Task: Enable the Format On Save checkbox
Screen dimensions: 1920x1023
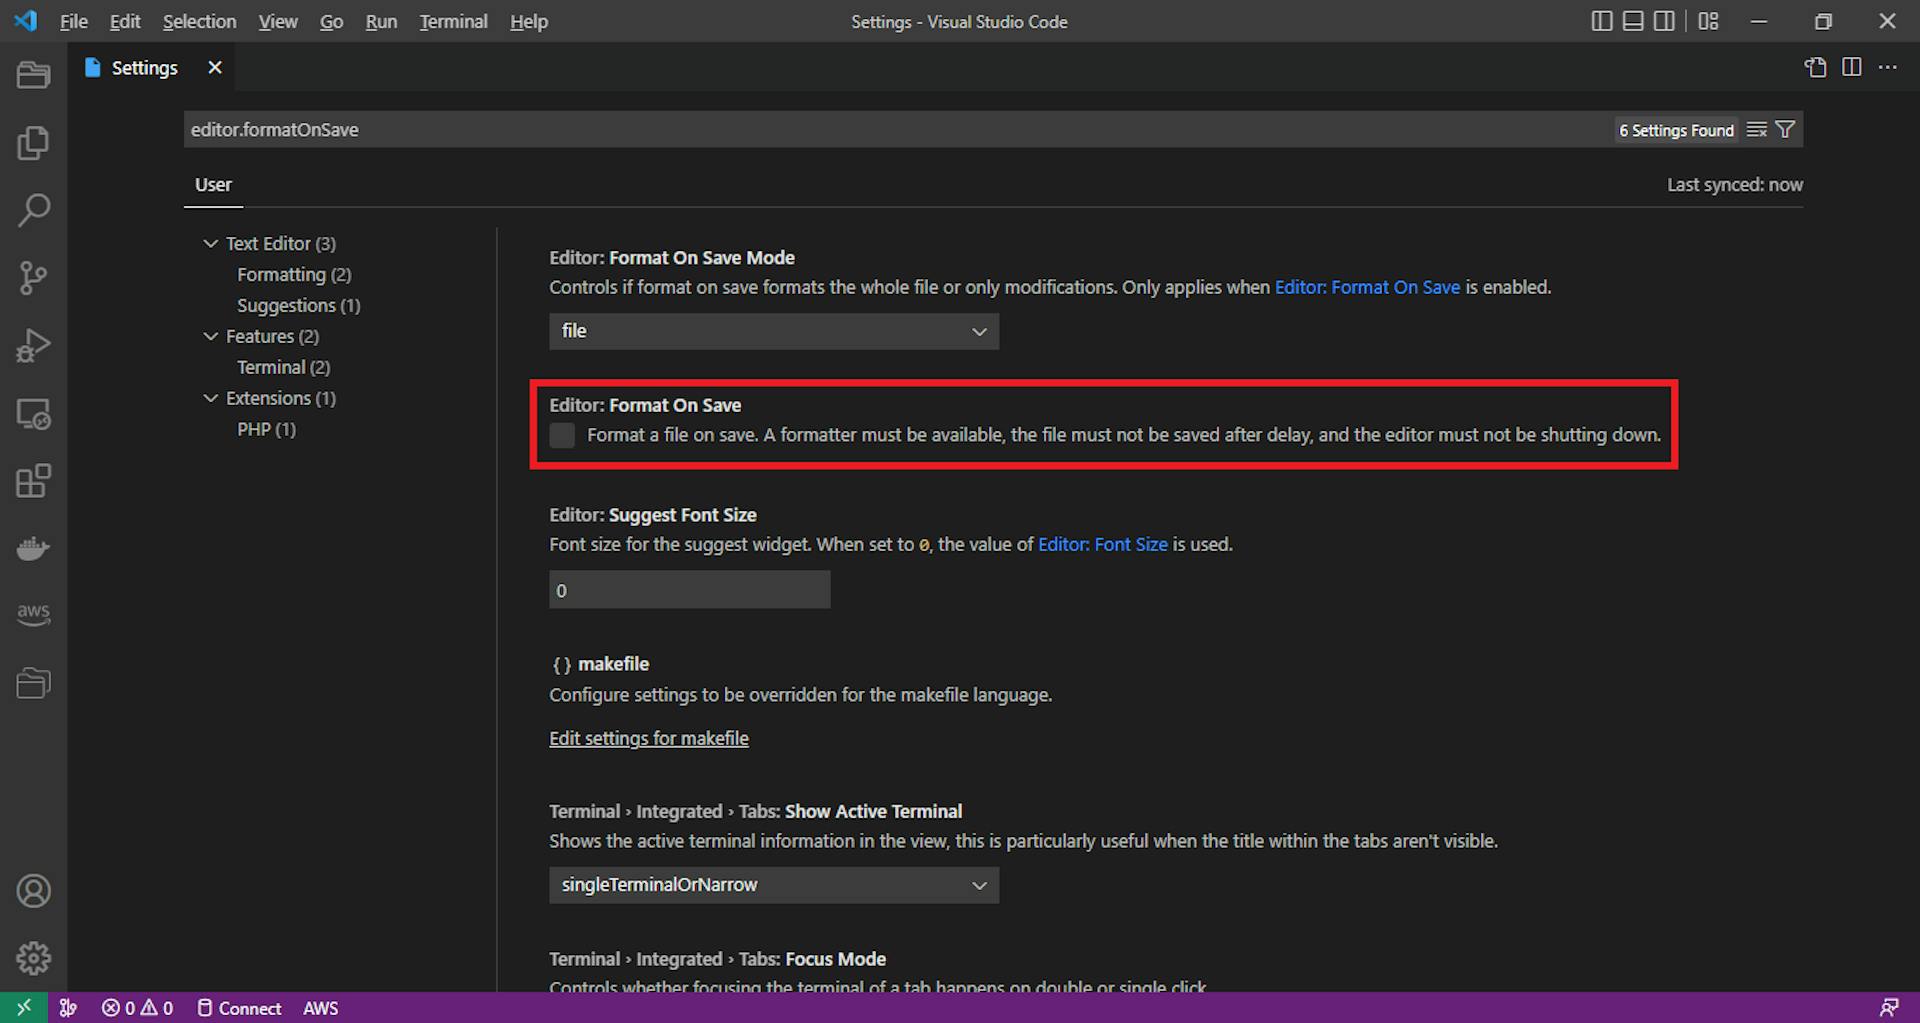Action: pyautogui.click(x=562, y=435)
